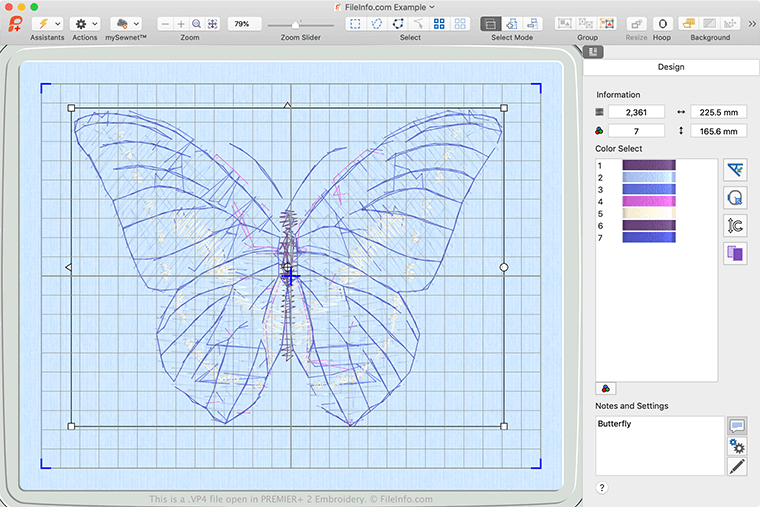Viewport: 760px width, 507px height.
Task: Click the Zoom Out minus button
Action: click(165, 24)
